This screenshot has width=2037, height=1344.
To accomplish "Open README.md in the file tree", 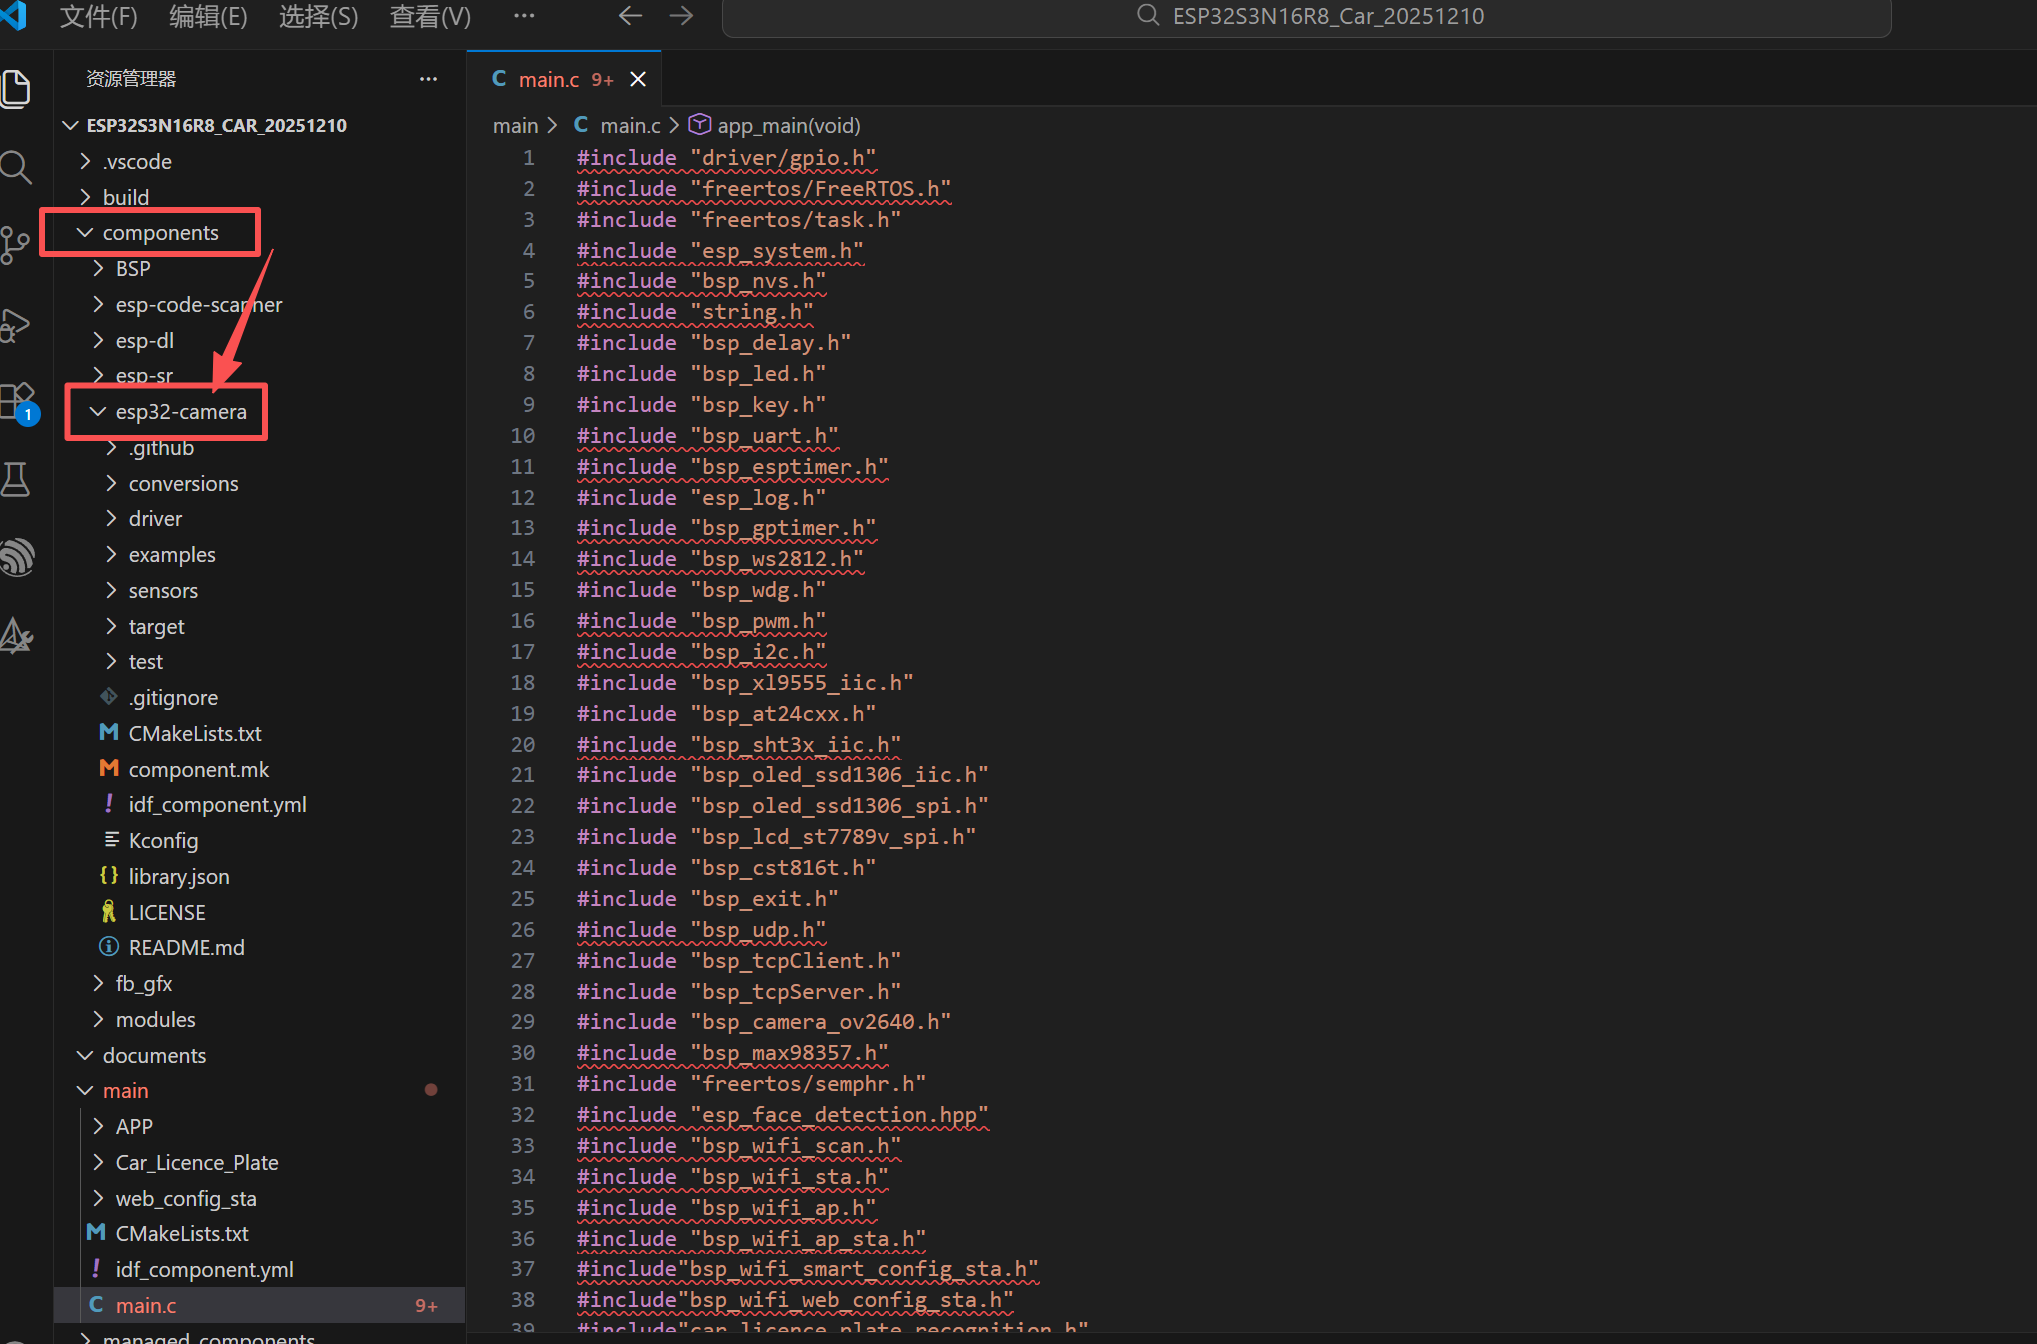I will point(186,948).
